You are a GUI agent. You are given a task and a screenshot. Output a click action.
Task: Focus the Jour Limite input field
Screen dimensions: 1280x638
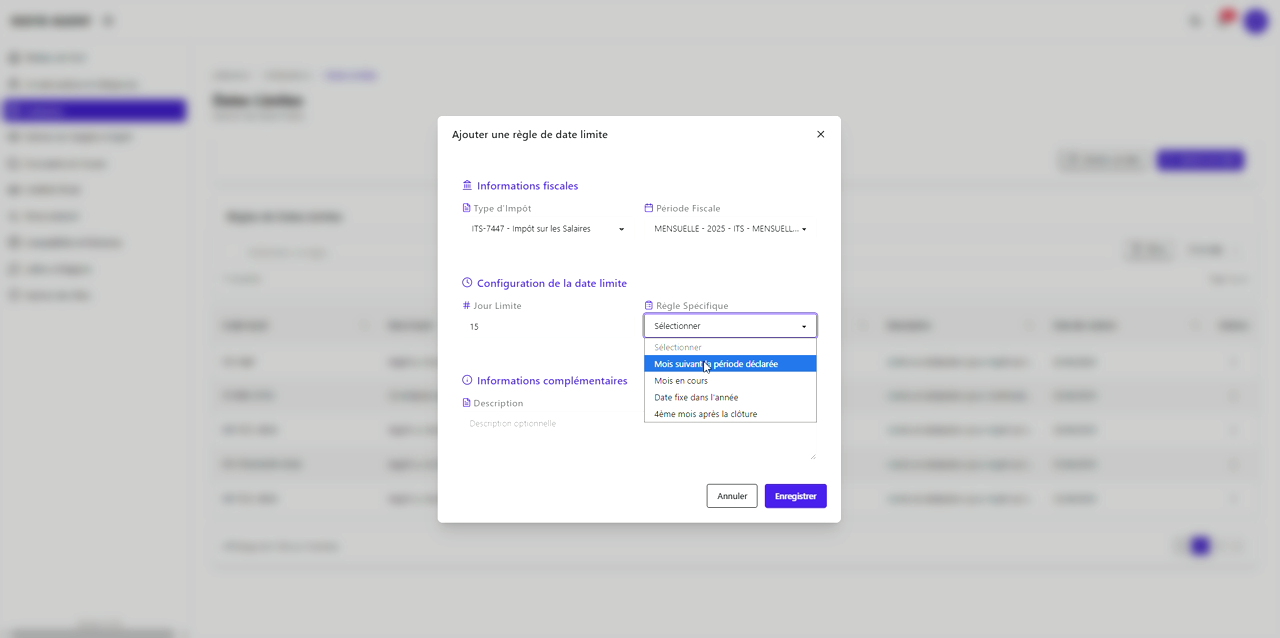[547, 327]
